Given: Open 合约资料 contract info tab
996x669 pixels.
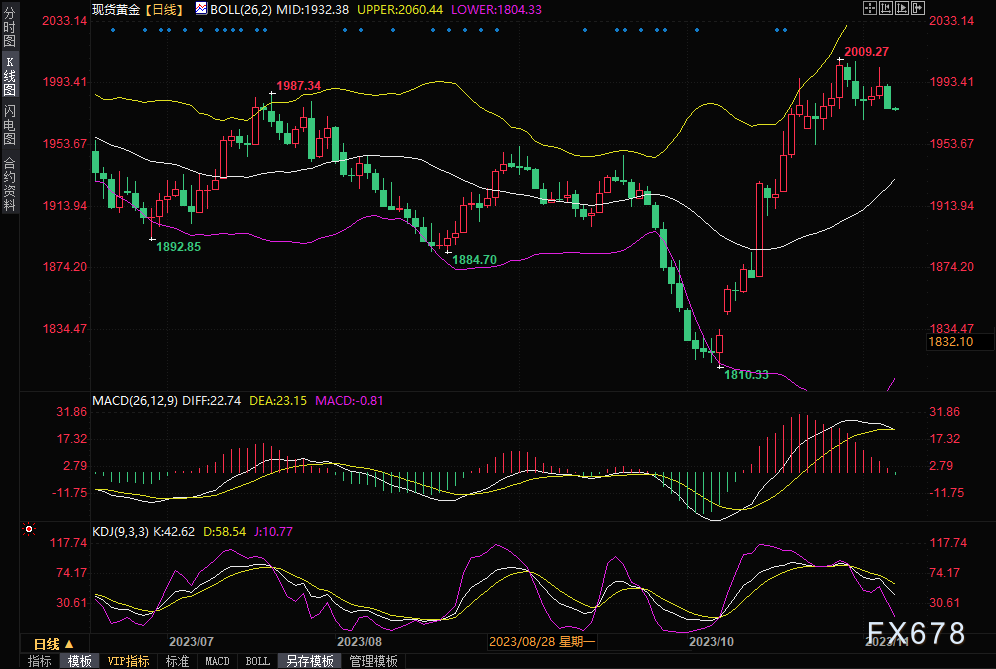Looking at the screenshot, I should (x=9, y=184).
